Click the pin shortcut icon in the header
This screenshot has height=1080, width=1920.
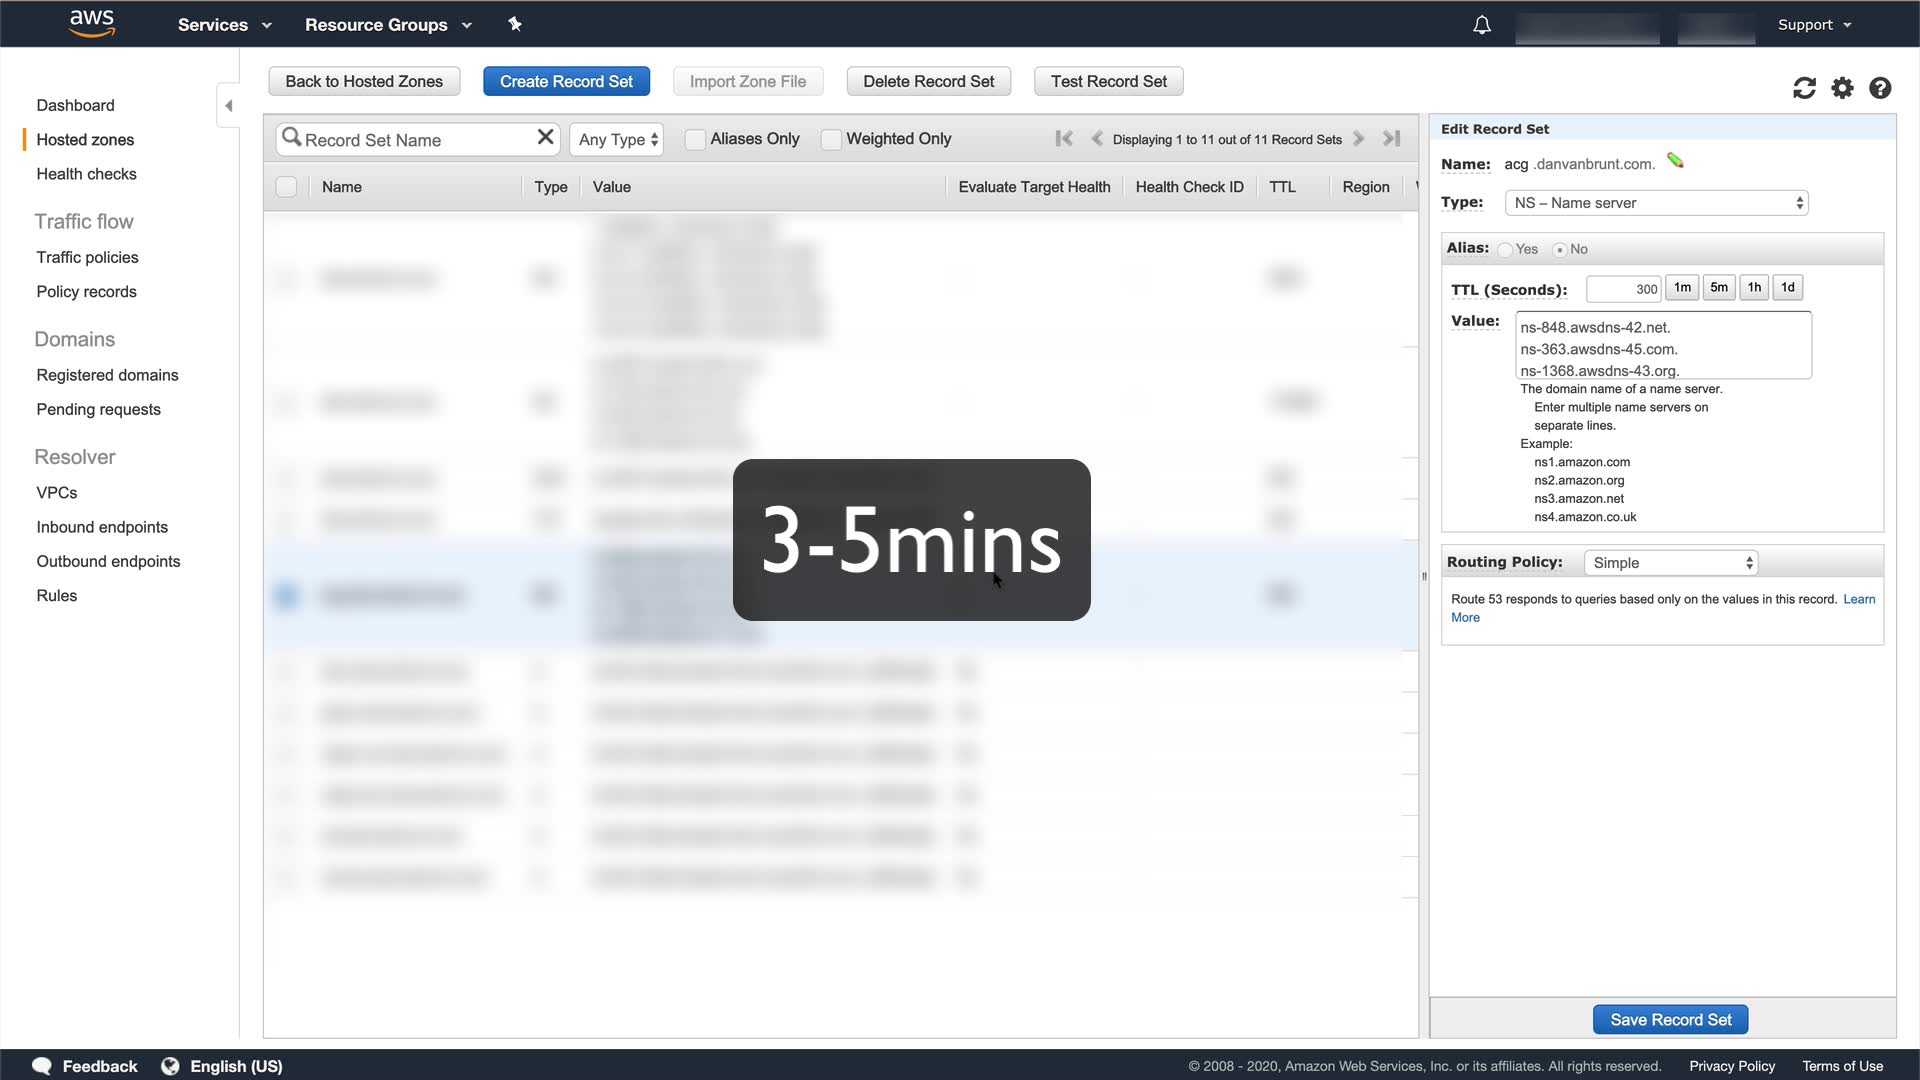point(515,24)
